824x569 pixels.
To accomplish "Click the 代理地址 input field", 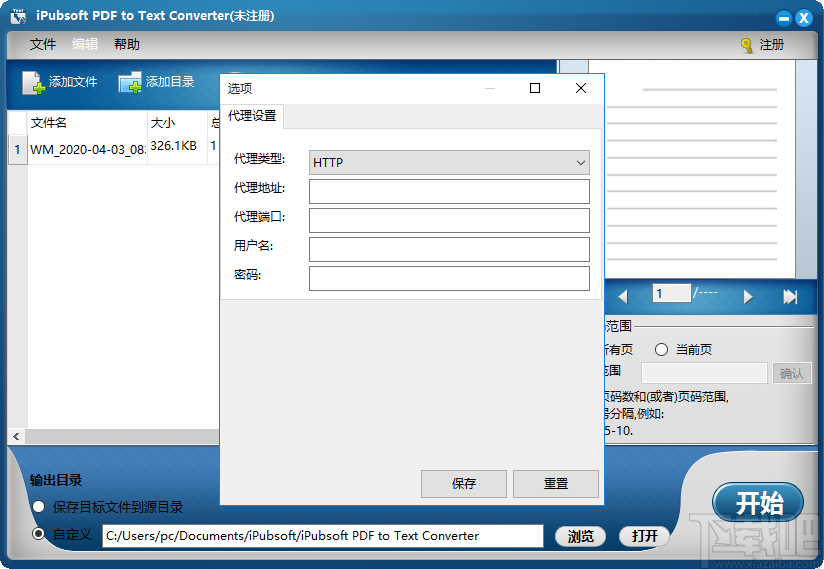I will click(x=449, y=191).
